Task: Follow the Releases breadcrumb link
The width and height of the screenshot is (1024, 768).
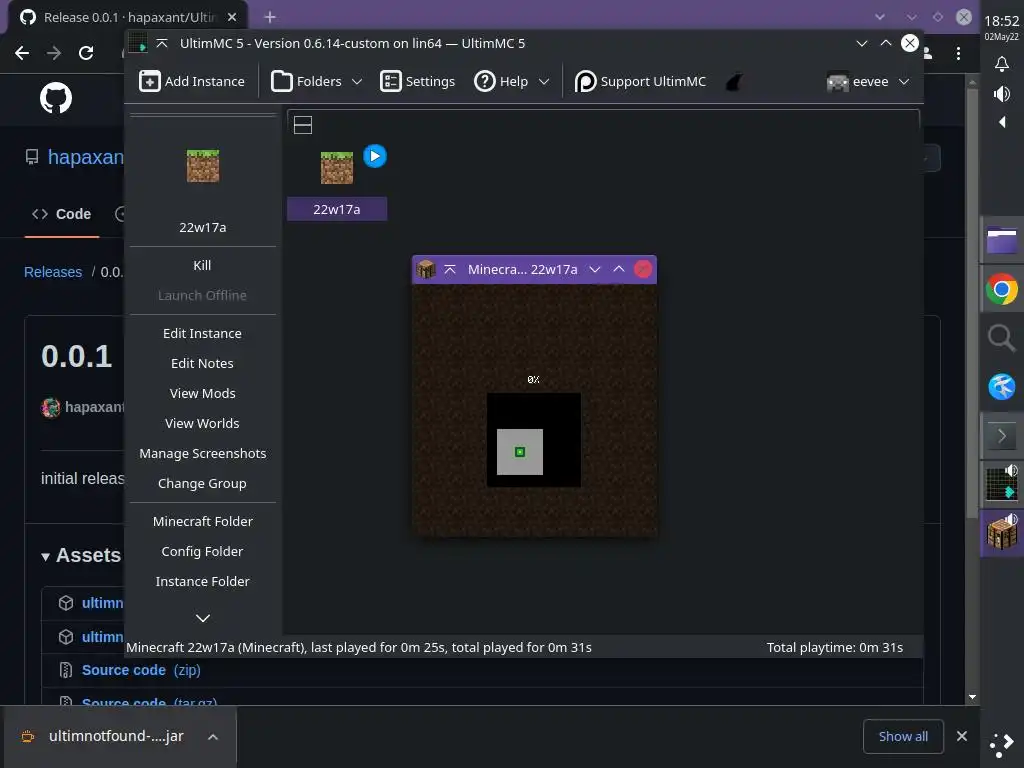Action: (x=53, y=272)
